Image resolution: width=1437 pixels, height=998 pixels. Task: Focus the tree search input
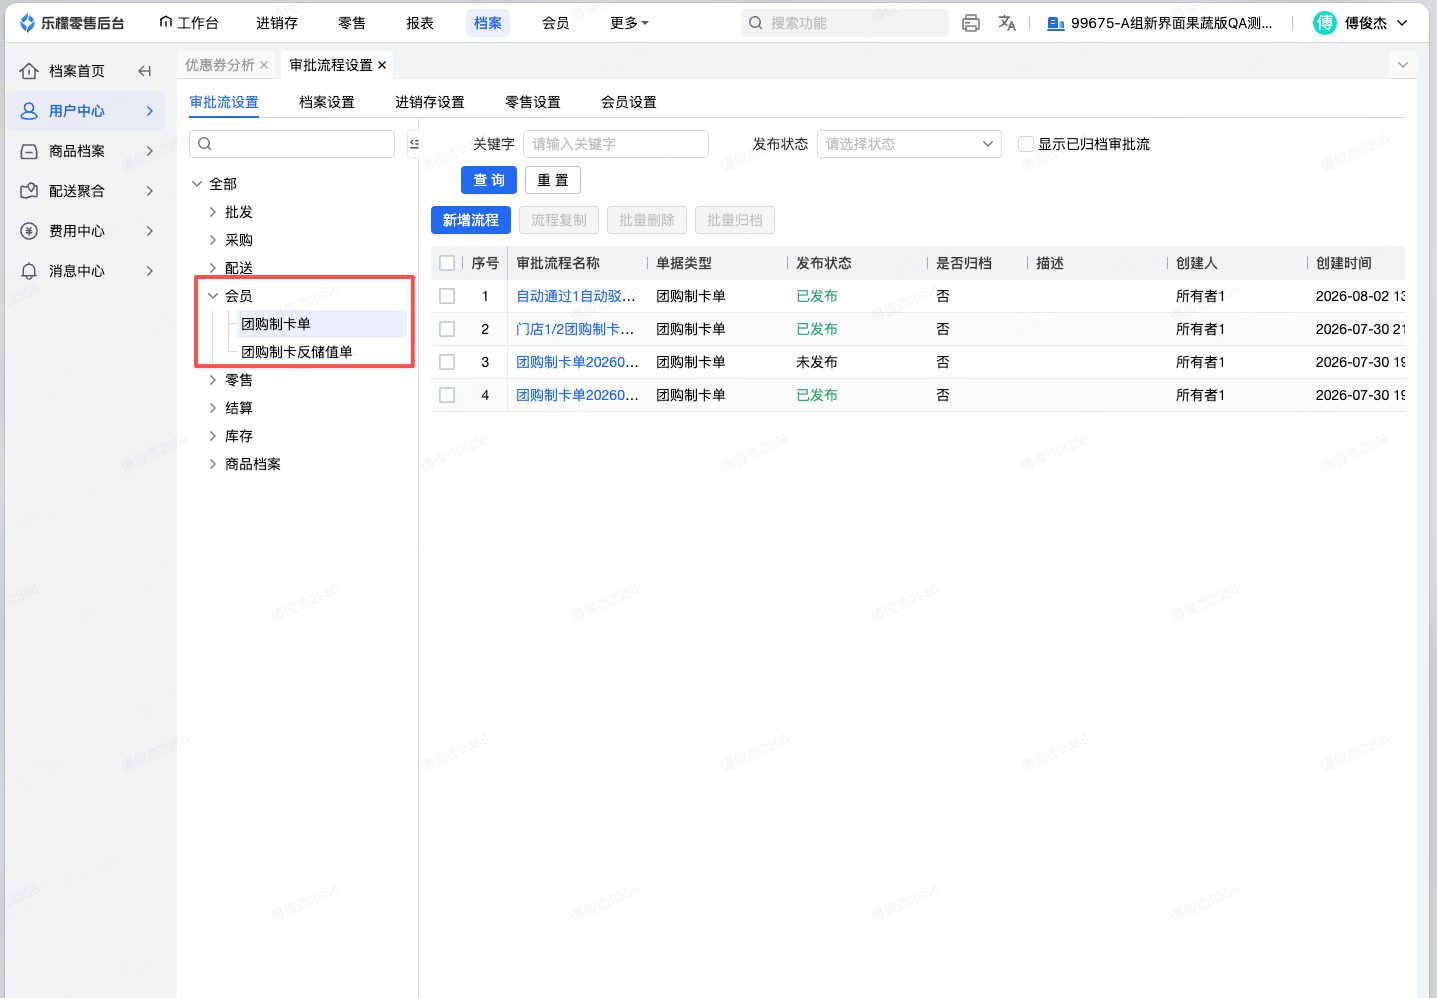coord(292,144)
